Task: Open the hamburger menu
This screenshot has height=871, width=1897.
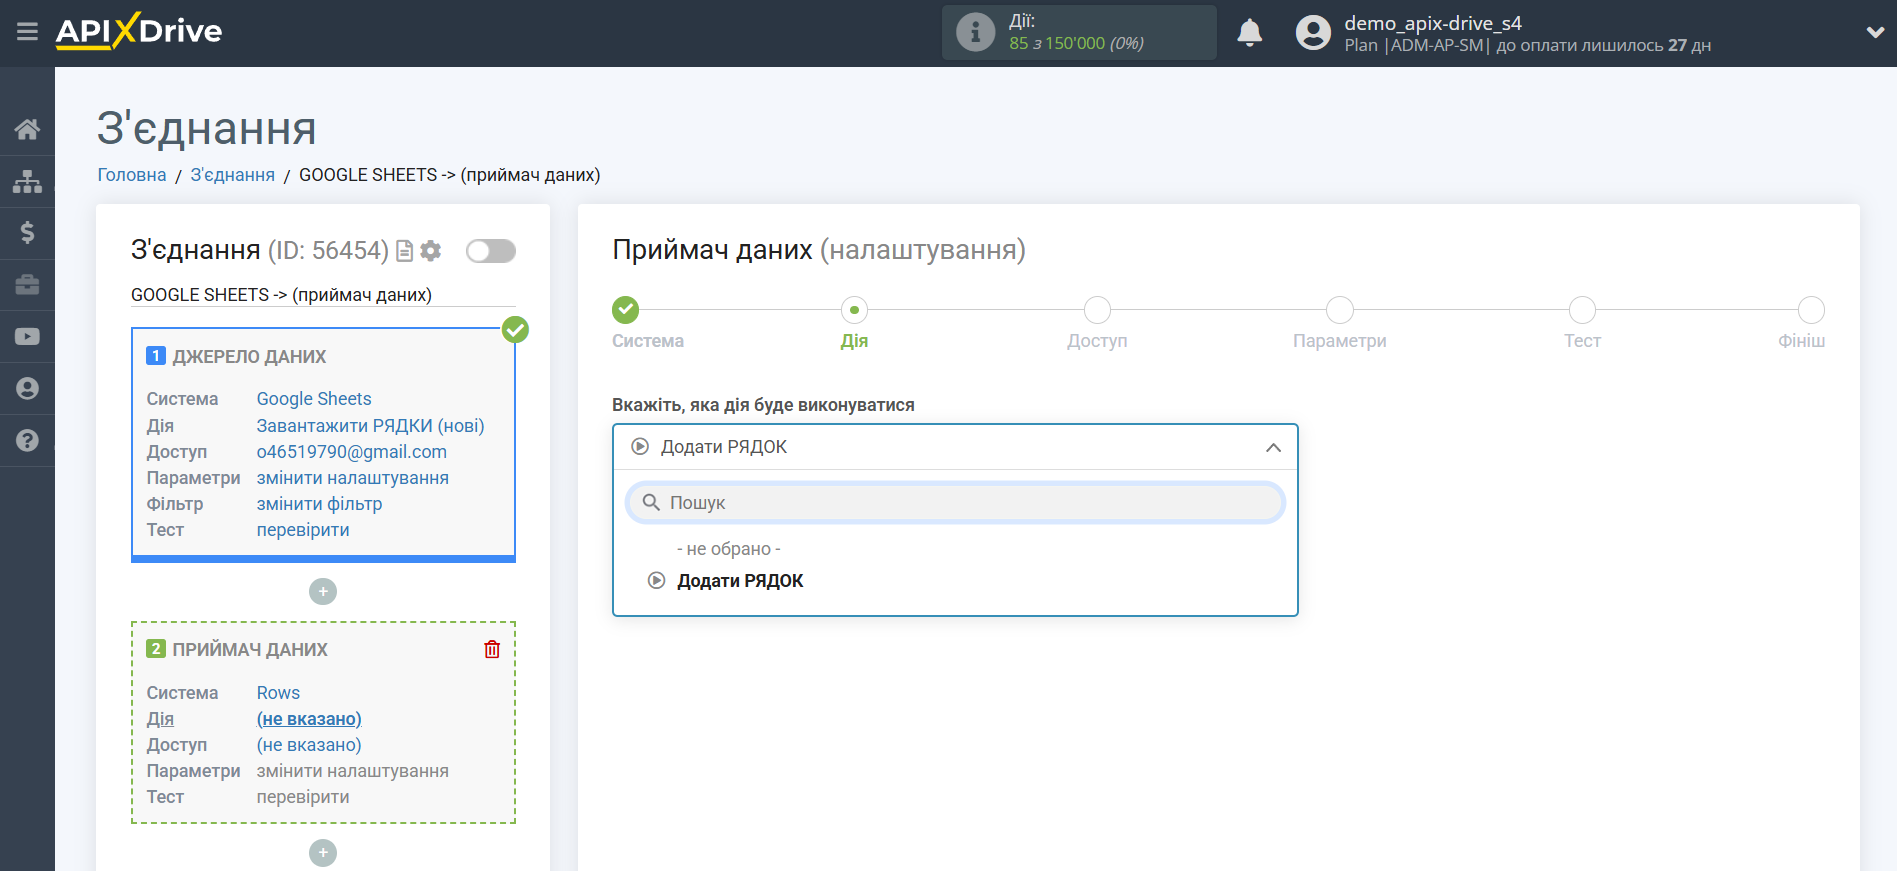Action: 27,32
